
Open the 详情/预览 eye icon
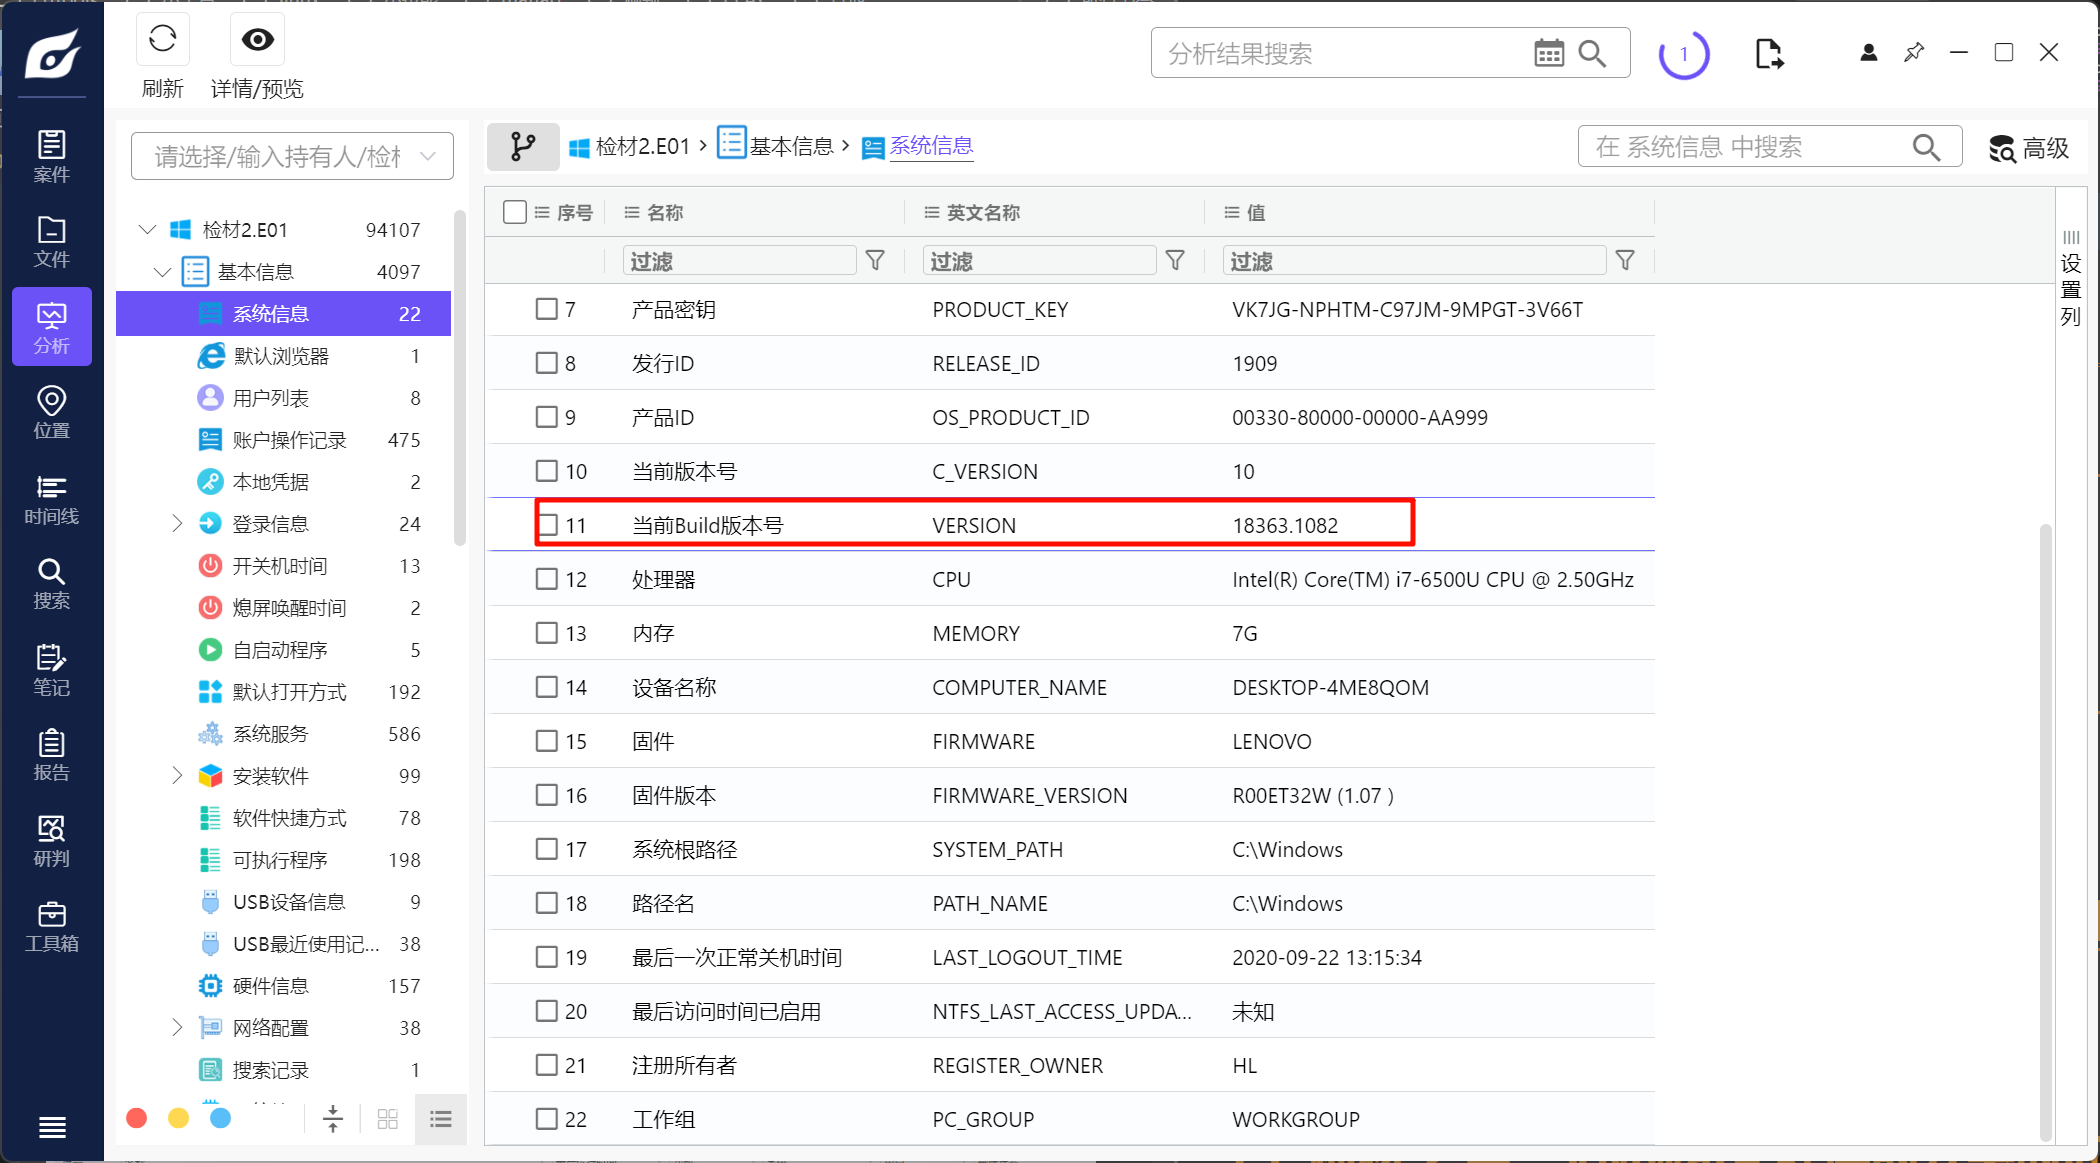(x=257, y=40)
